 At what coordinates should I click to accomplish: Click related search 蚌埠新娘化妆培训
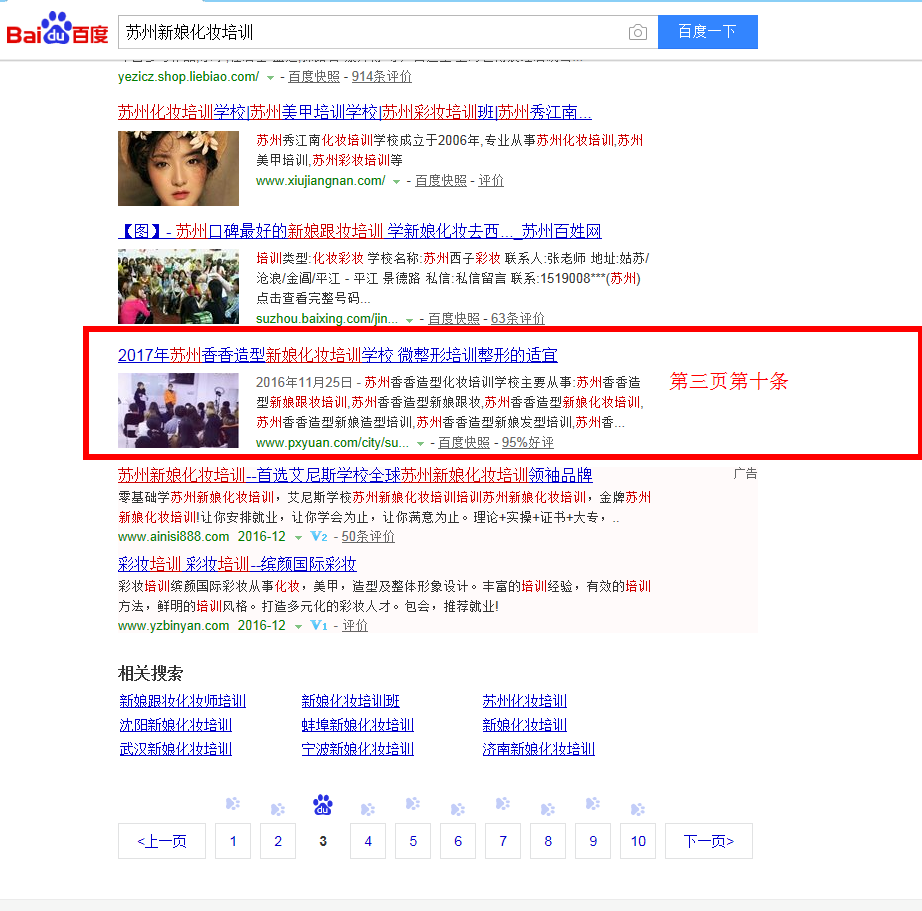(x=358, y=725)
